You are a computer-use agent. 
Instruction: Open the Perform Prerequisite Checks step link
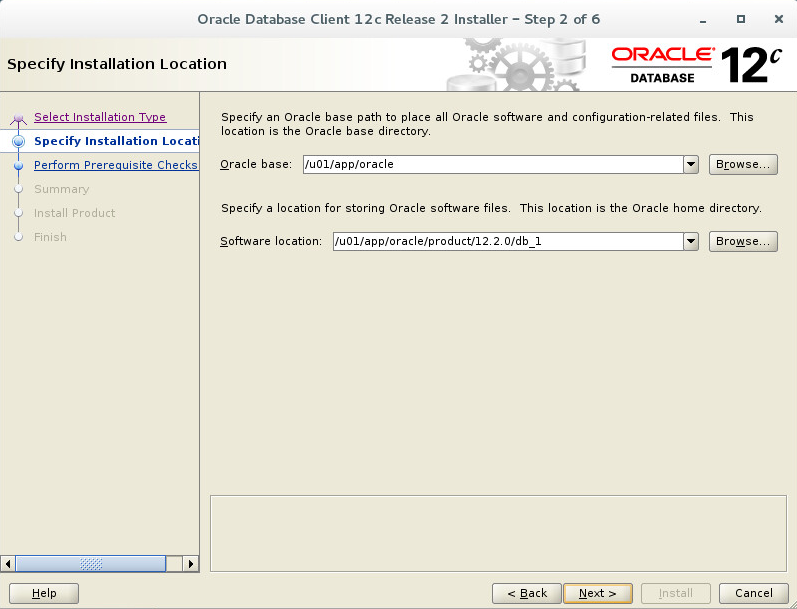click(x=116, y=165)
